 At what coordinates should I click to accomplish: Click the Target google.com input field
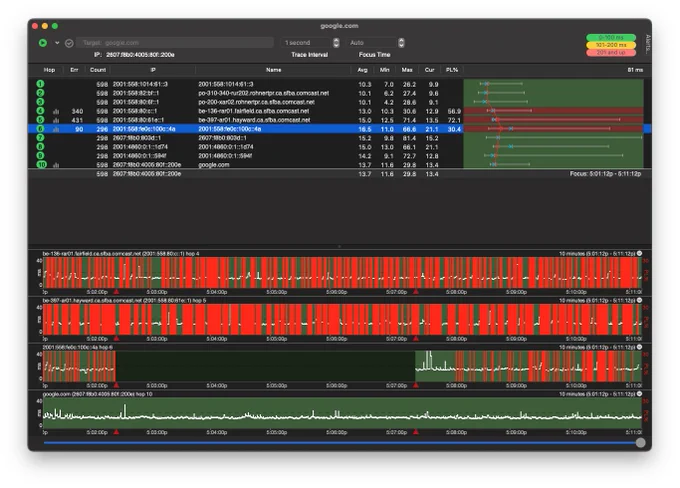[175, 43]
